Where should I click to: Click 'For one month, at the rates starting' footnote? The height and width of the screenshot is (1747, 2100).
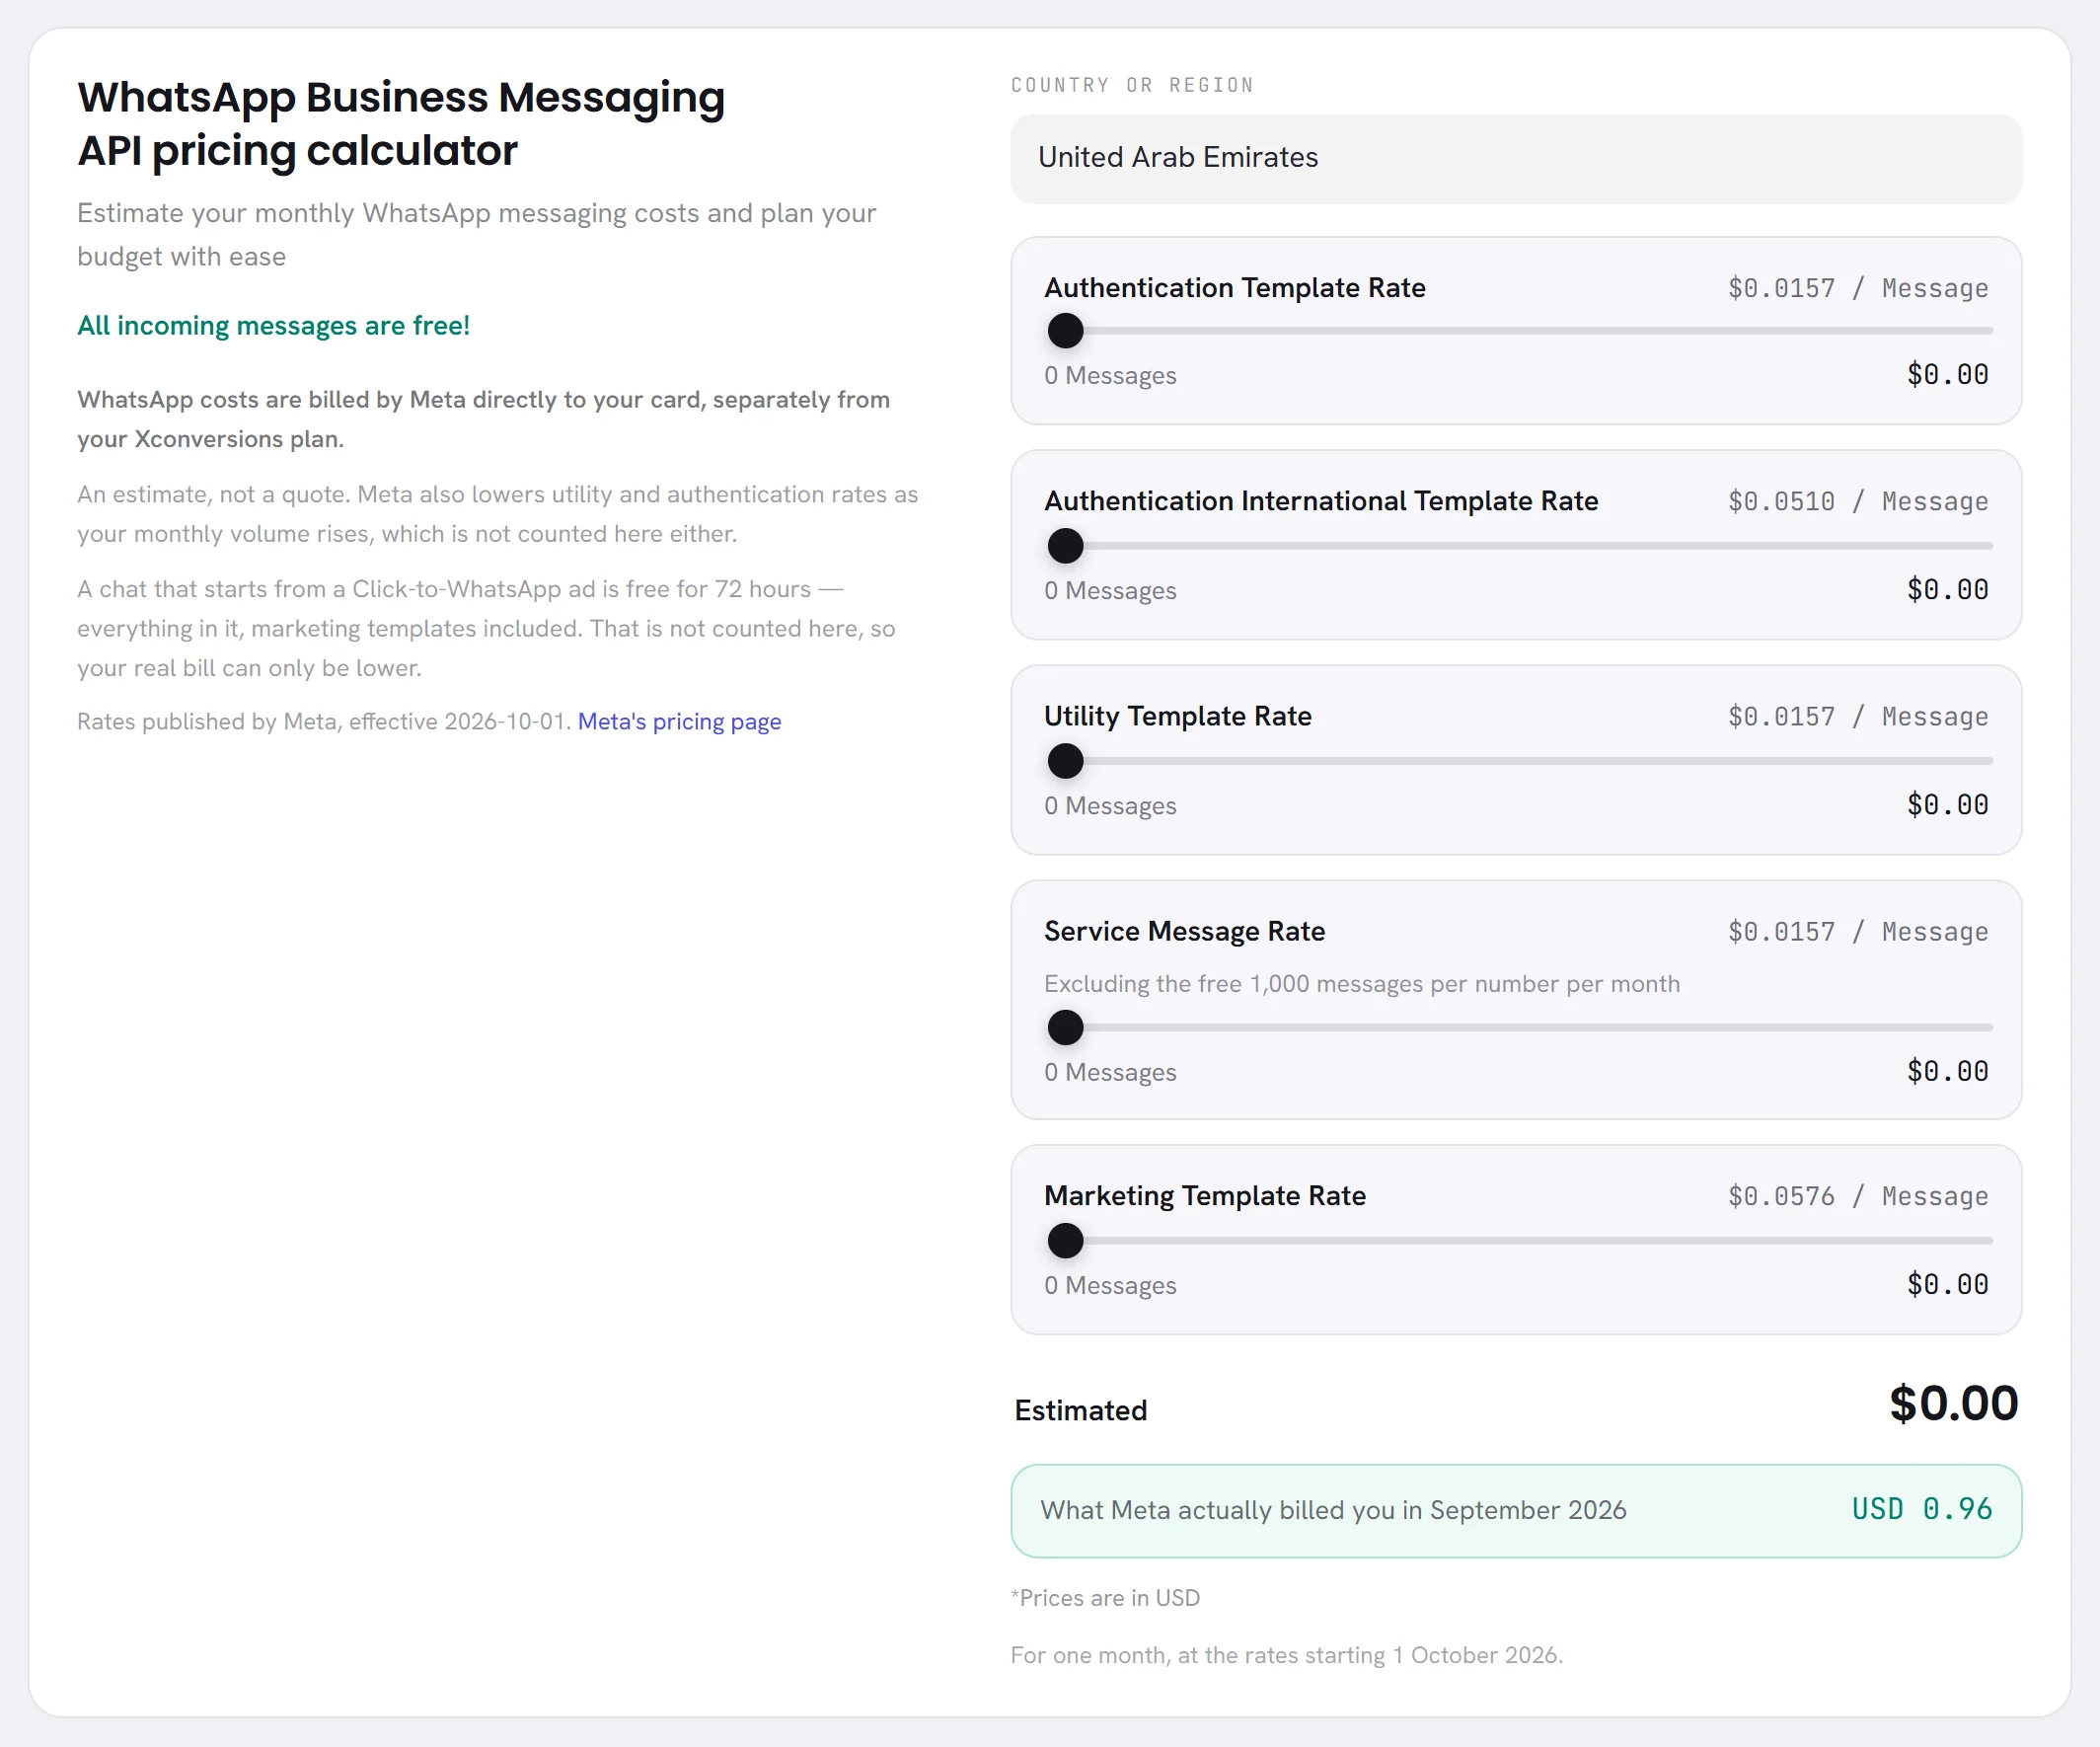pos(1286,1655)
